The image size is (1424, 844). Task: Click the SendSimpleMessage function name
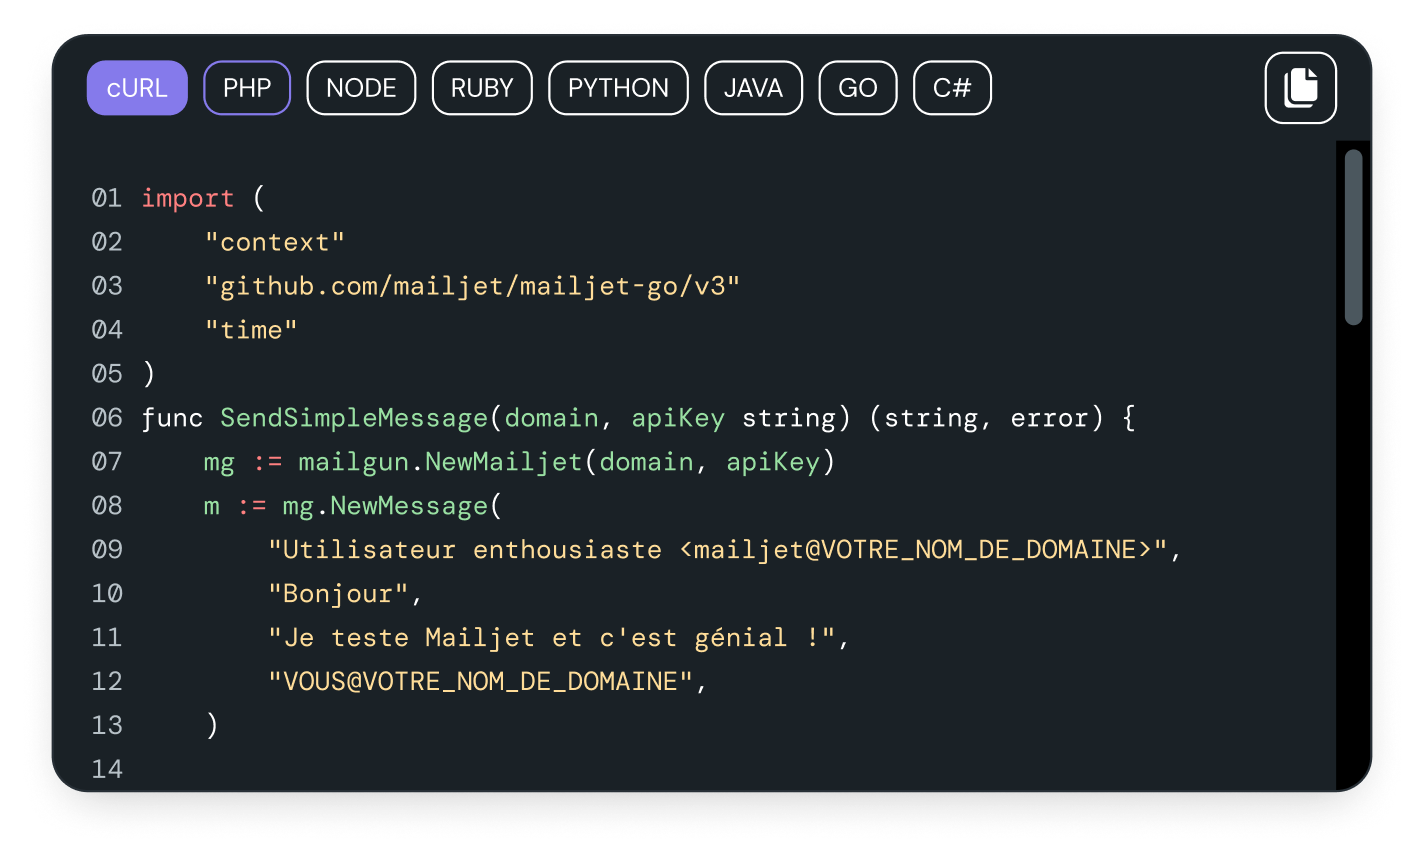point(354,418)
